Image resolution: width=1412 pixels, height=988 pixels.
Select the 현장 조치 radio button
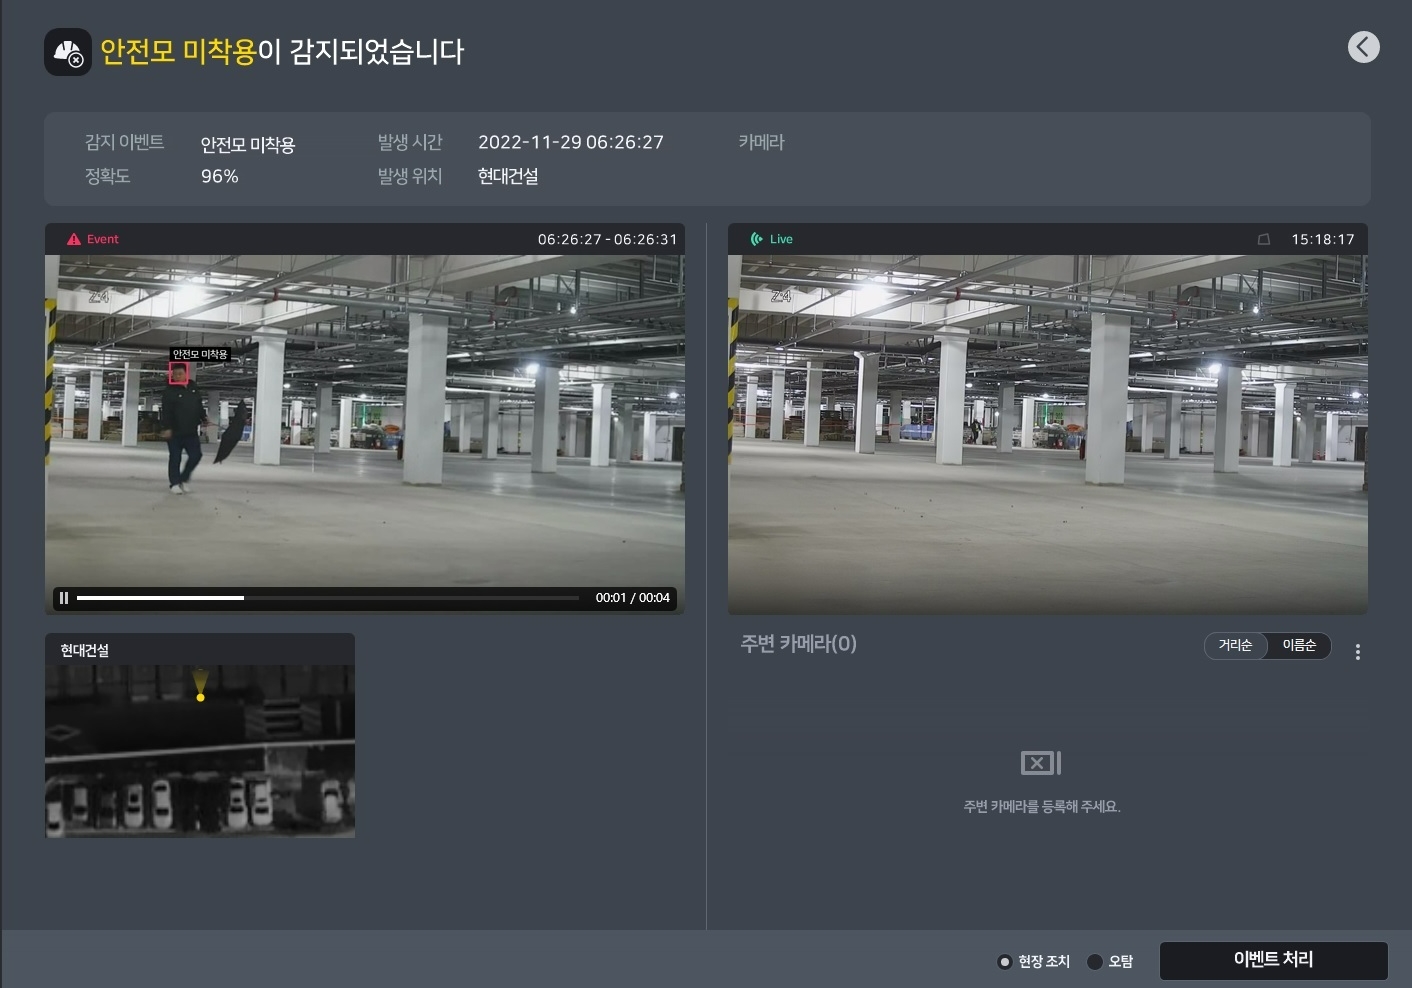click(1004, 961)
